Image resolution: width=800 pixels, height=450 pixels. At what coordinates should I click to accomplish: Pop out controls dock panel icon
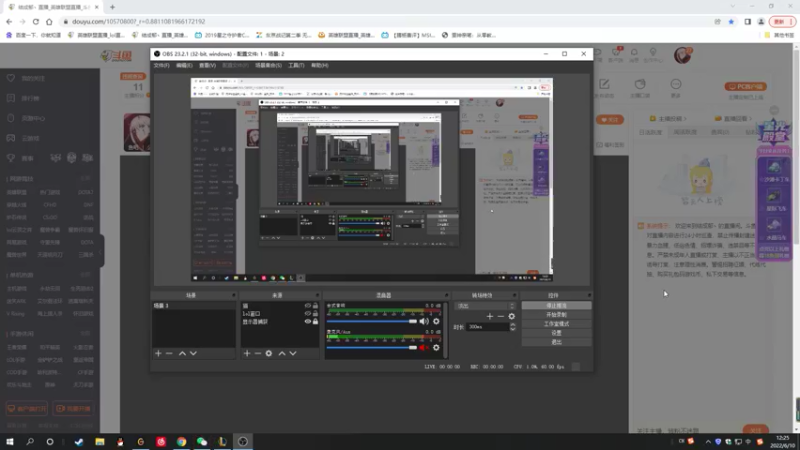[x=589, y=295]
